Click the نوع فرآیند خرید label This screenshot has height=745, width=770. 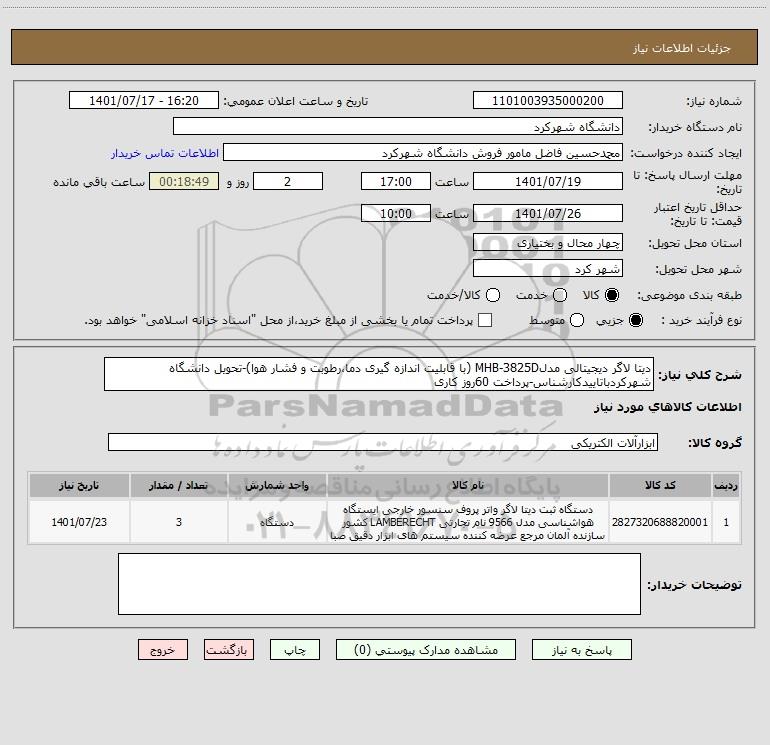tap(701, 320)
